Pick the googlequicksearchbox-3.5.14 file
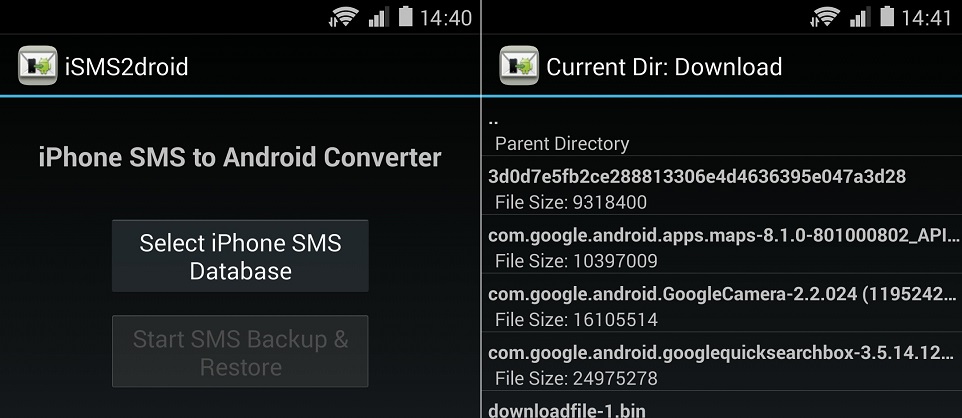Image resolution: width=962 pixels, height=418 pixels. (x=722, y=362)
